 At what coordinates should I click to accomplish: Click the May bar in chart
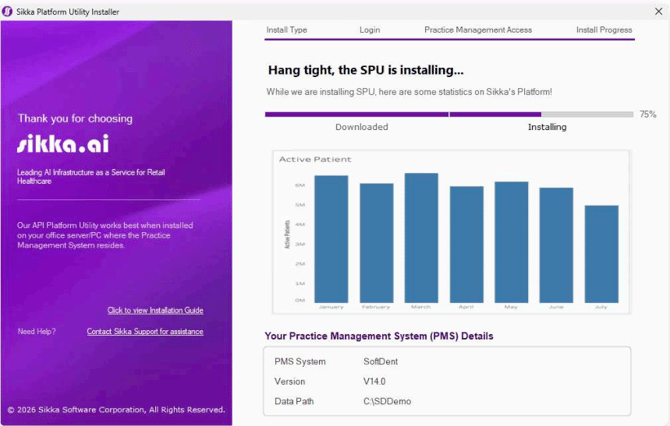511,241
